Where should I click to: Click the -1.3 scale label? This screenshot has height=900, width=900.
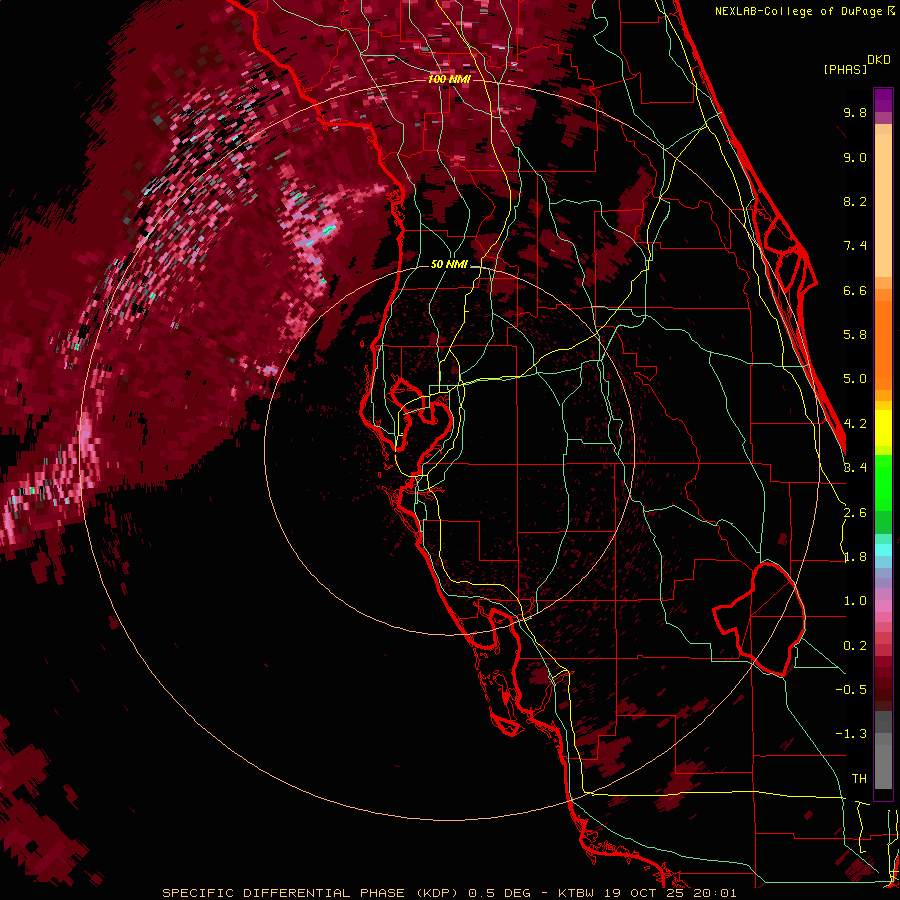851,734
